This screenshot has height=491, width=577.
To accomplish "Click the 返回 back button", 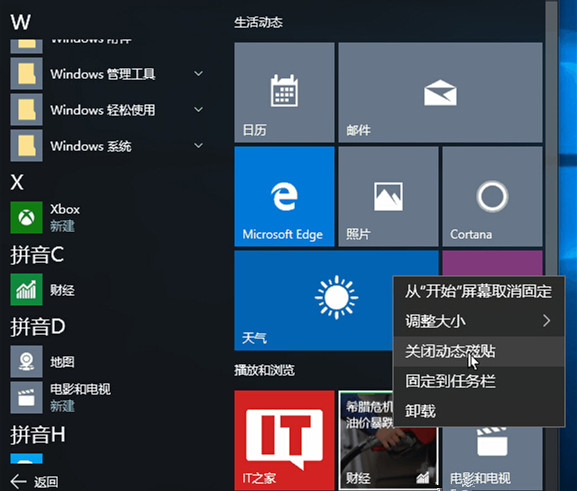I will (x=34, y=481).
